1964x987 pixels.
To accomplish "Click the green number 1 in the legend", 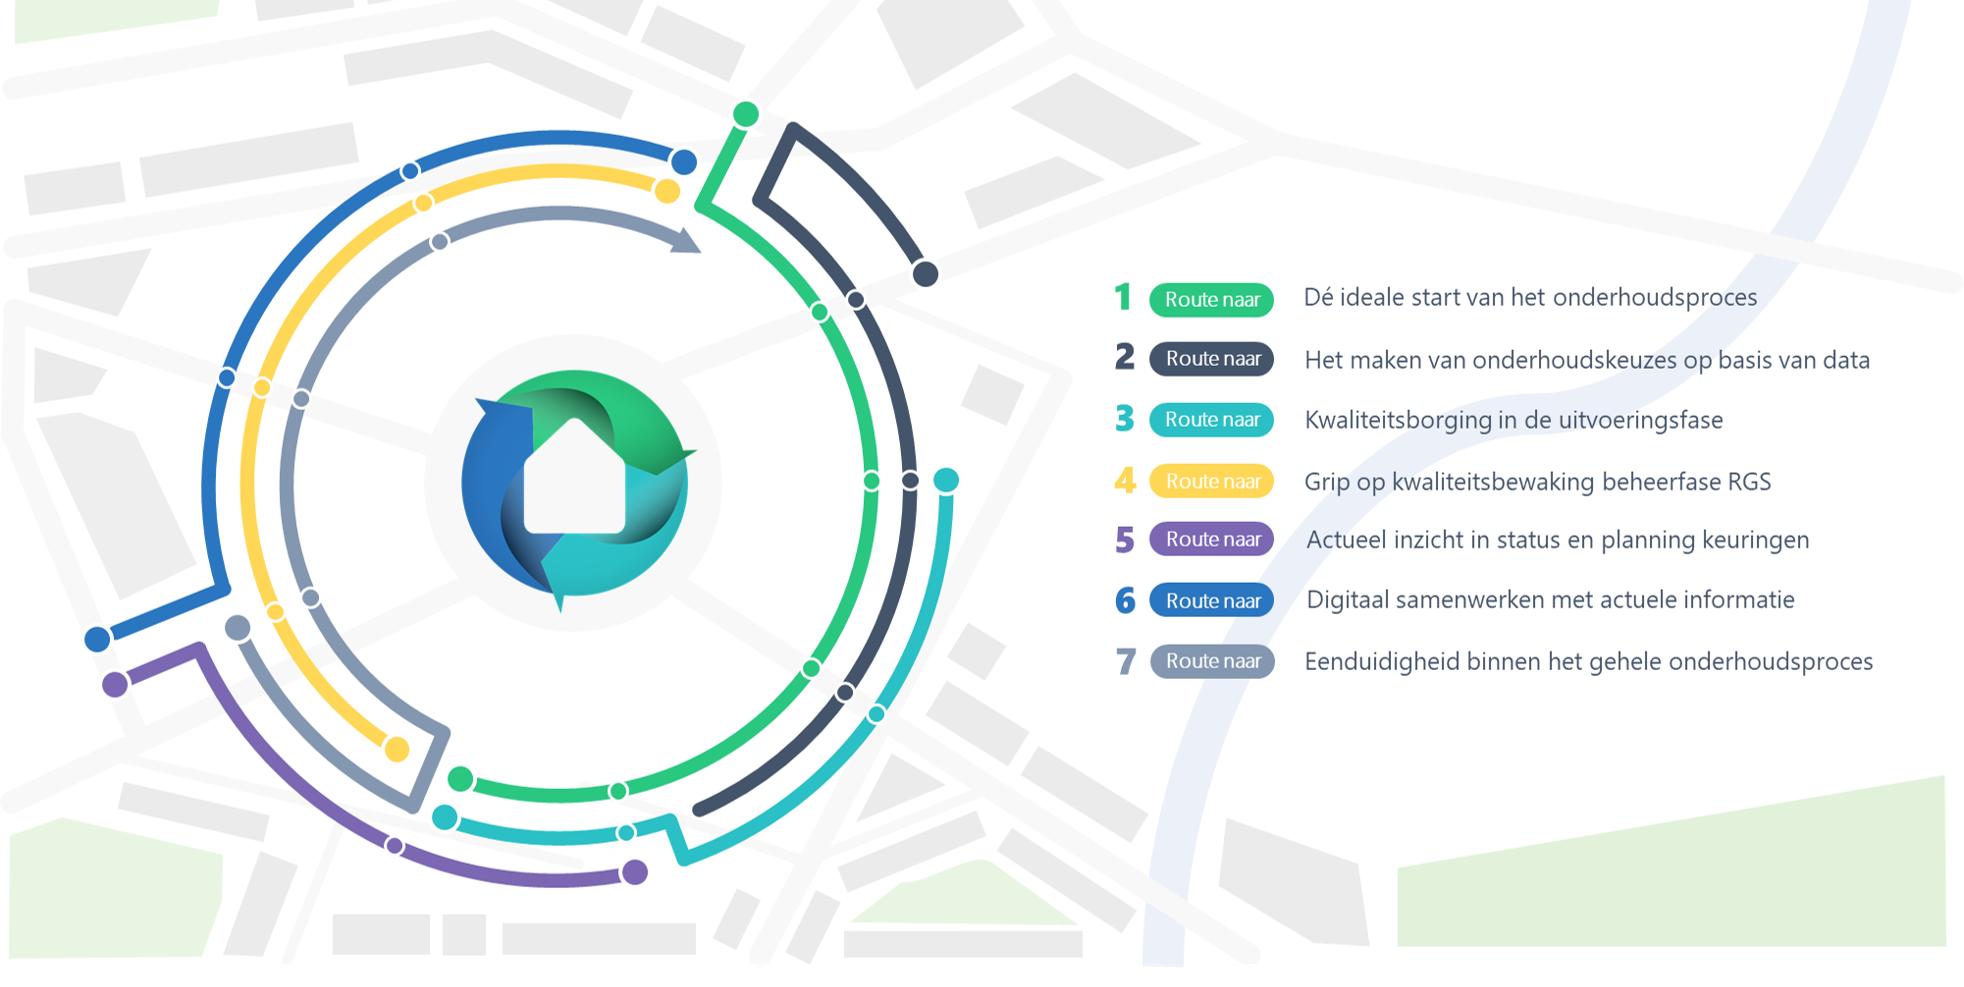I will [x=1123, y=297].
